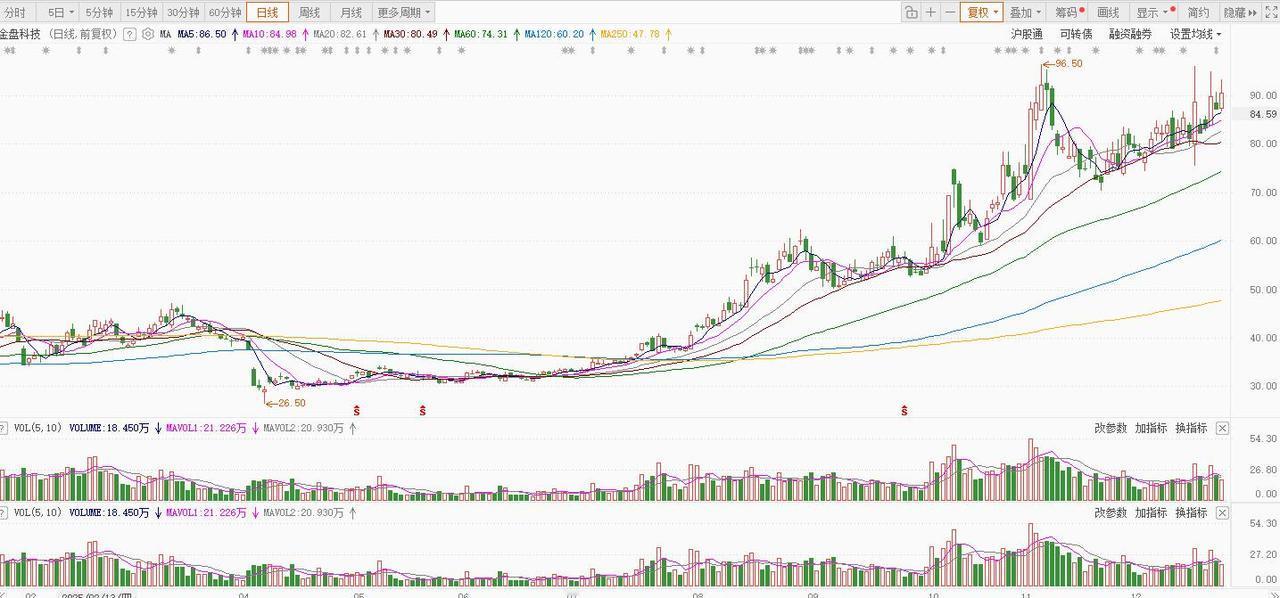Screen dimensions: 1280x598
Task: Toggle the 筹码 chip distribution panel
Action: tap(1069, 13)
